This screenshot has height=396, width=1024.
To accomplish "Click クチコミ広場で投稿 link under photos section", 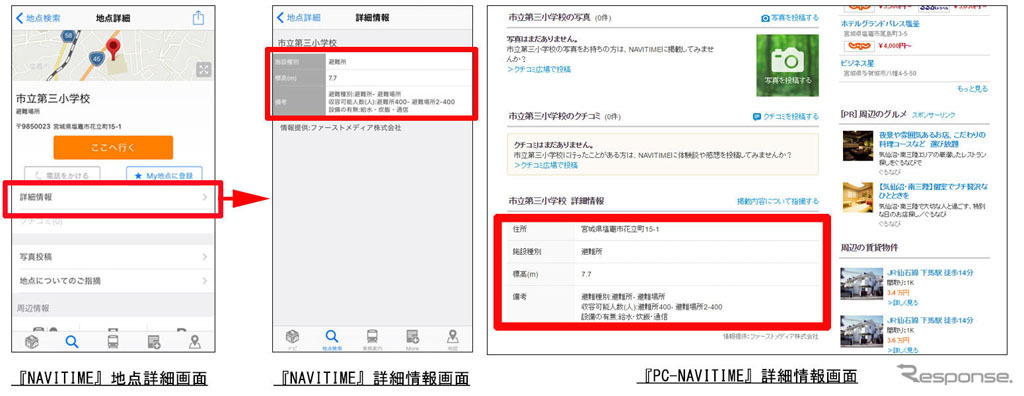I will click(x=539, y=69).
